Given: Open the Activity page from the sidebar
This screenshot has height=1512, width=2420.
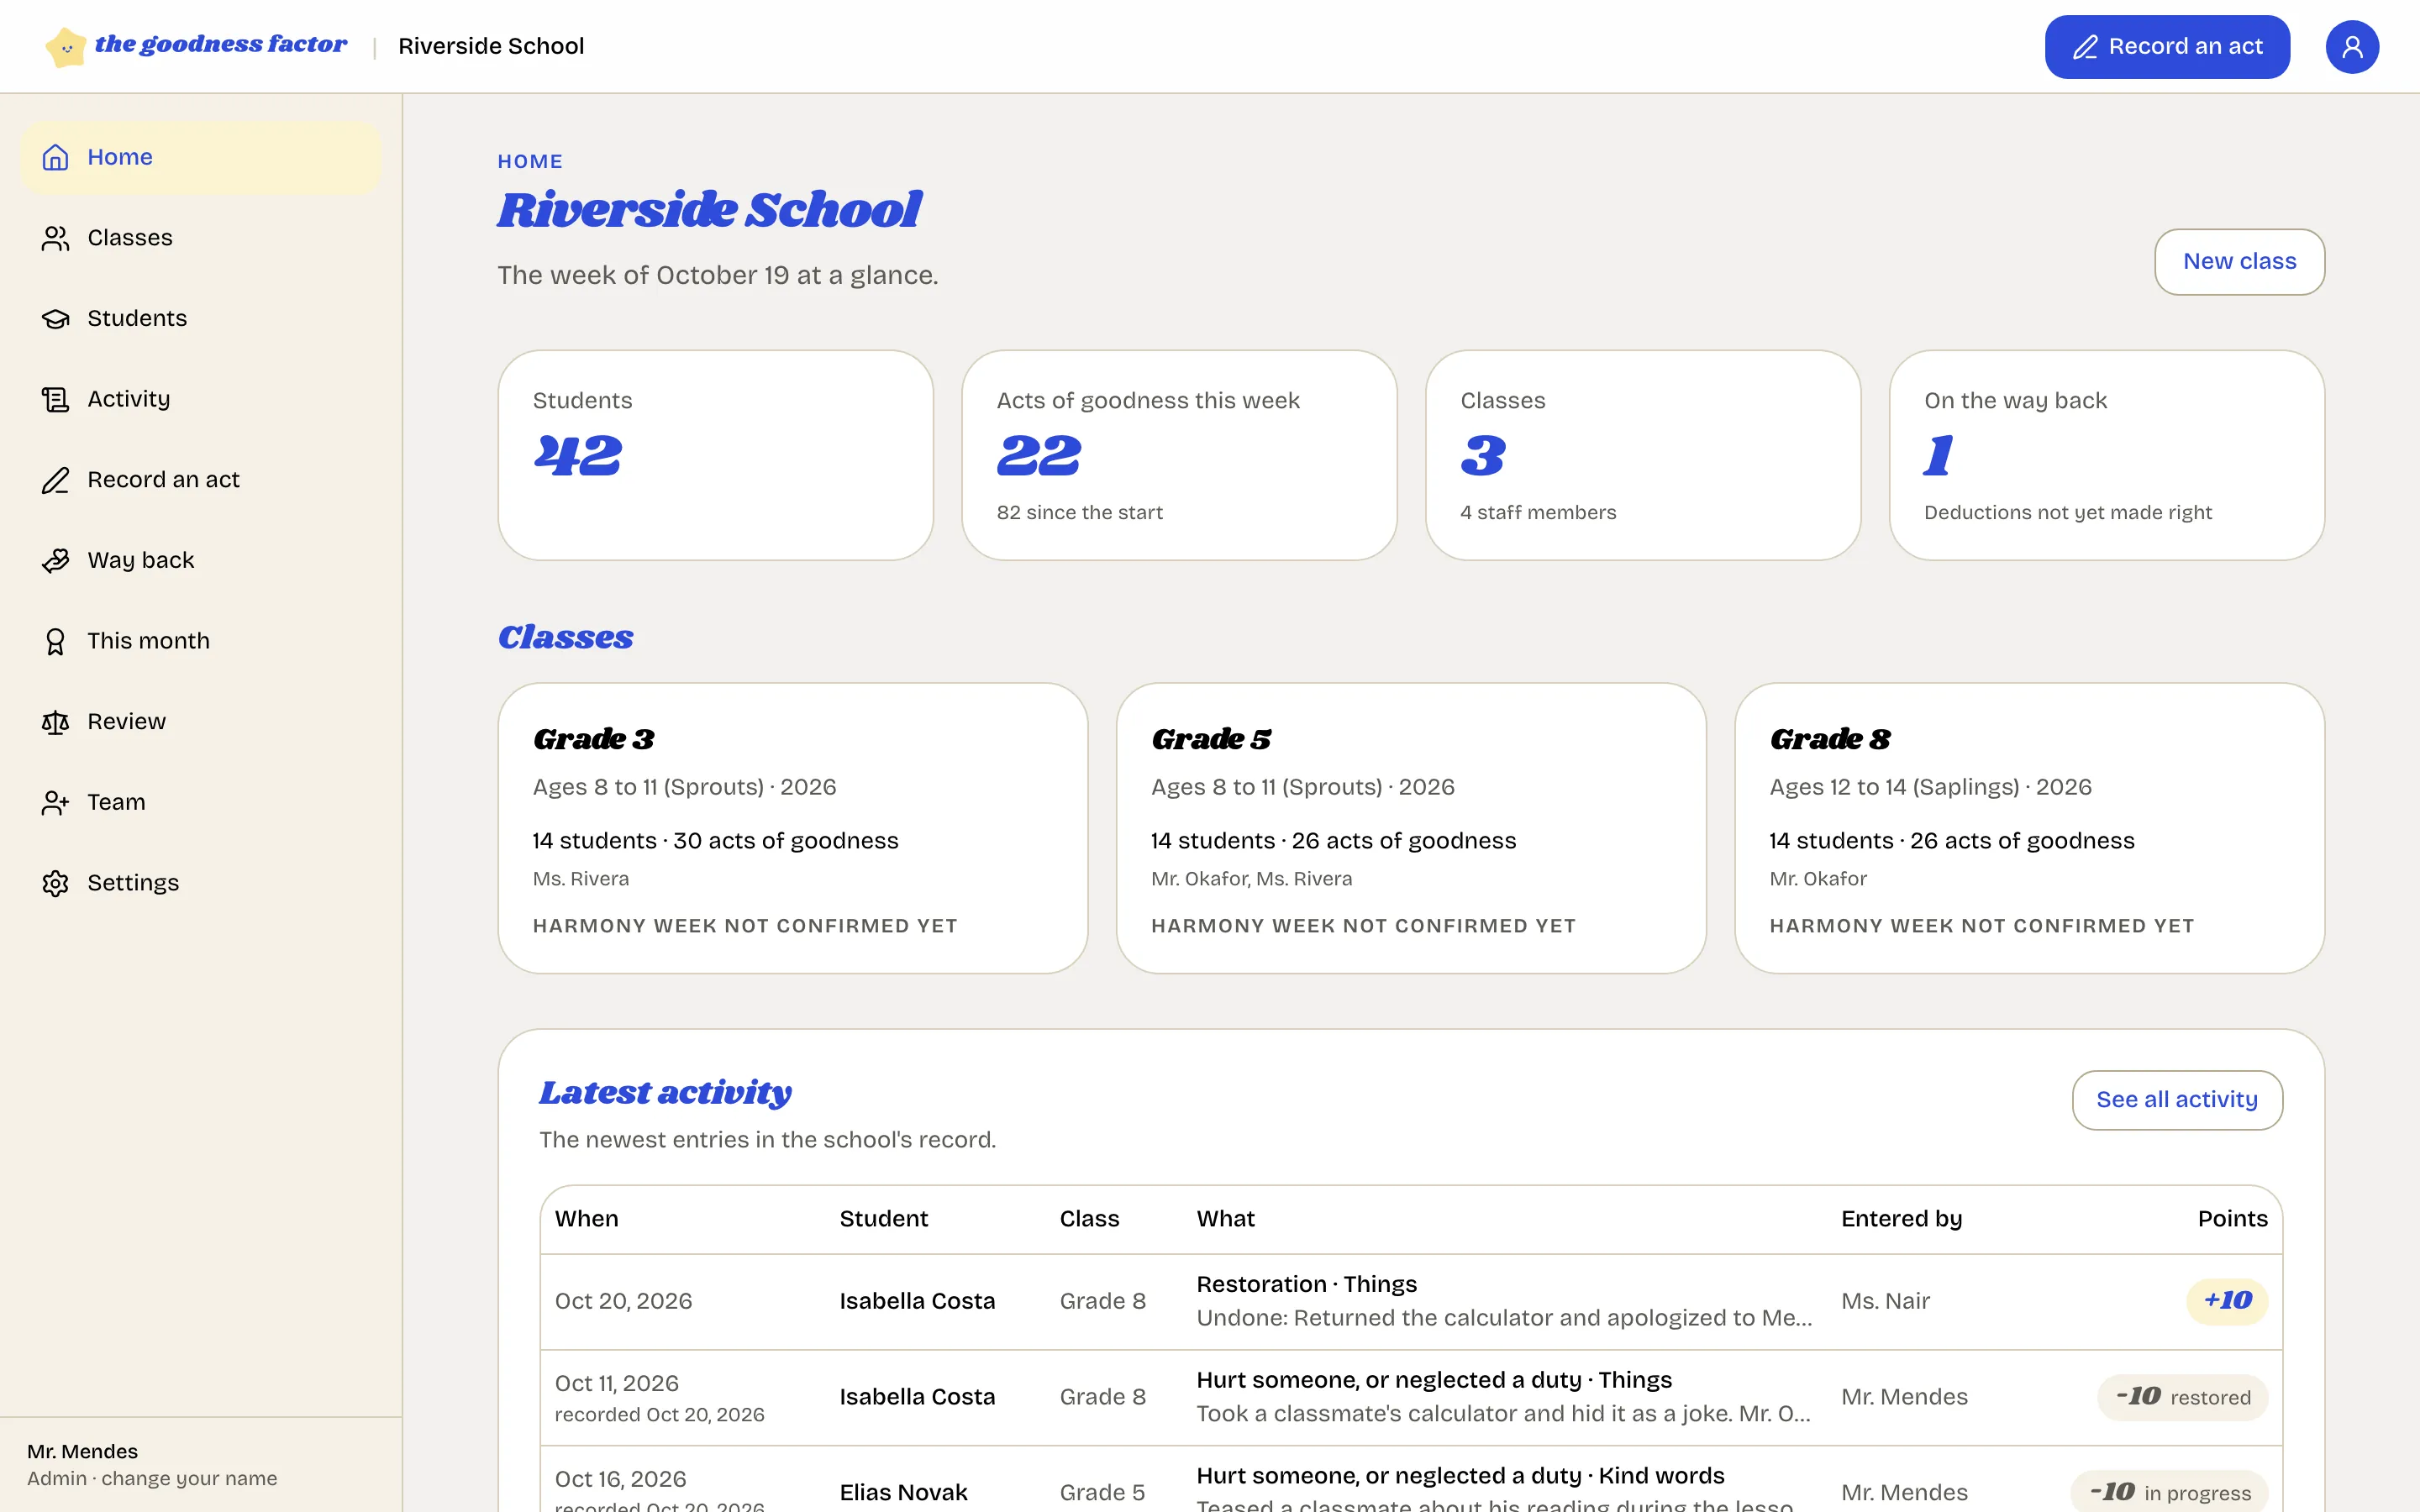Looking at the screenshot, I should click(200, 399).
